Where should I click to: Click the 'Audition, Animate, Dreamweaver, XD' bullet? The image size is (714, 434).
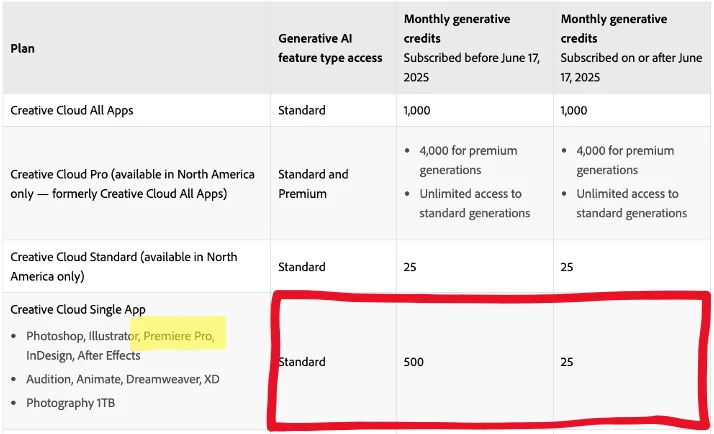122,379
